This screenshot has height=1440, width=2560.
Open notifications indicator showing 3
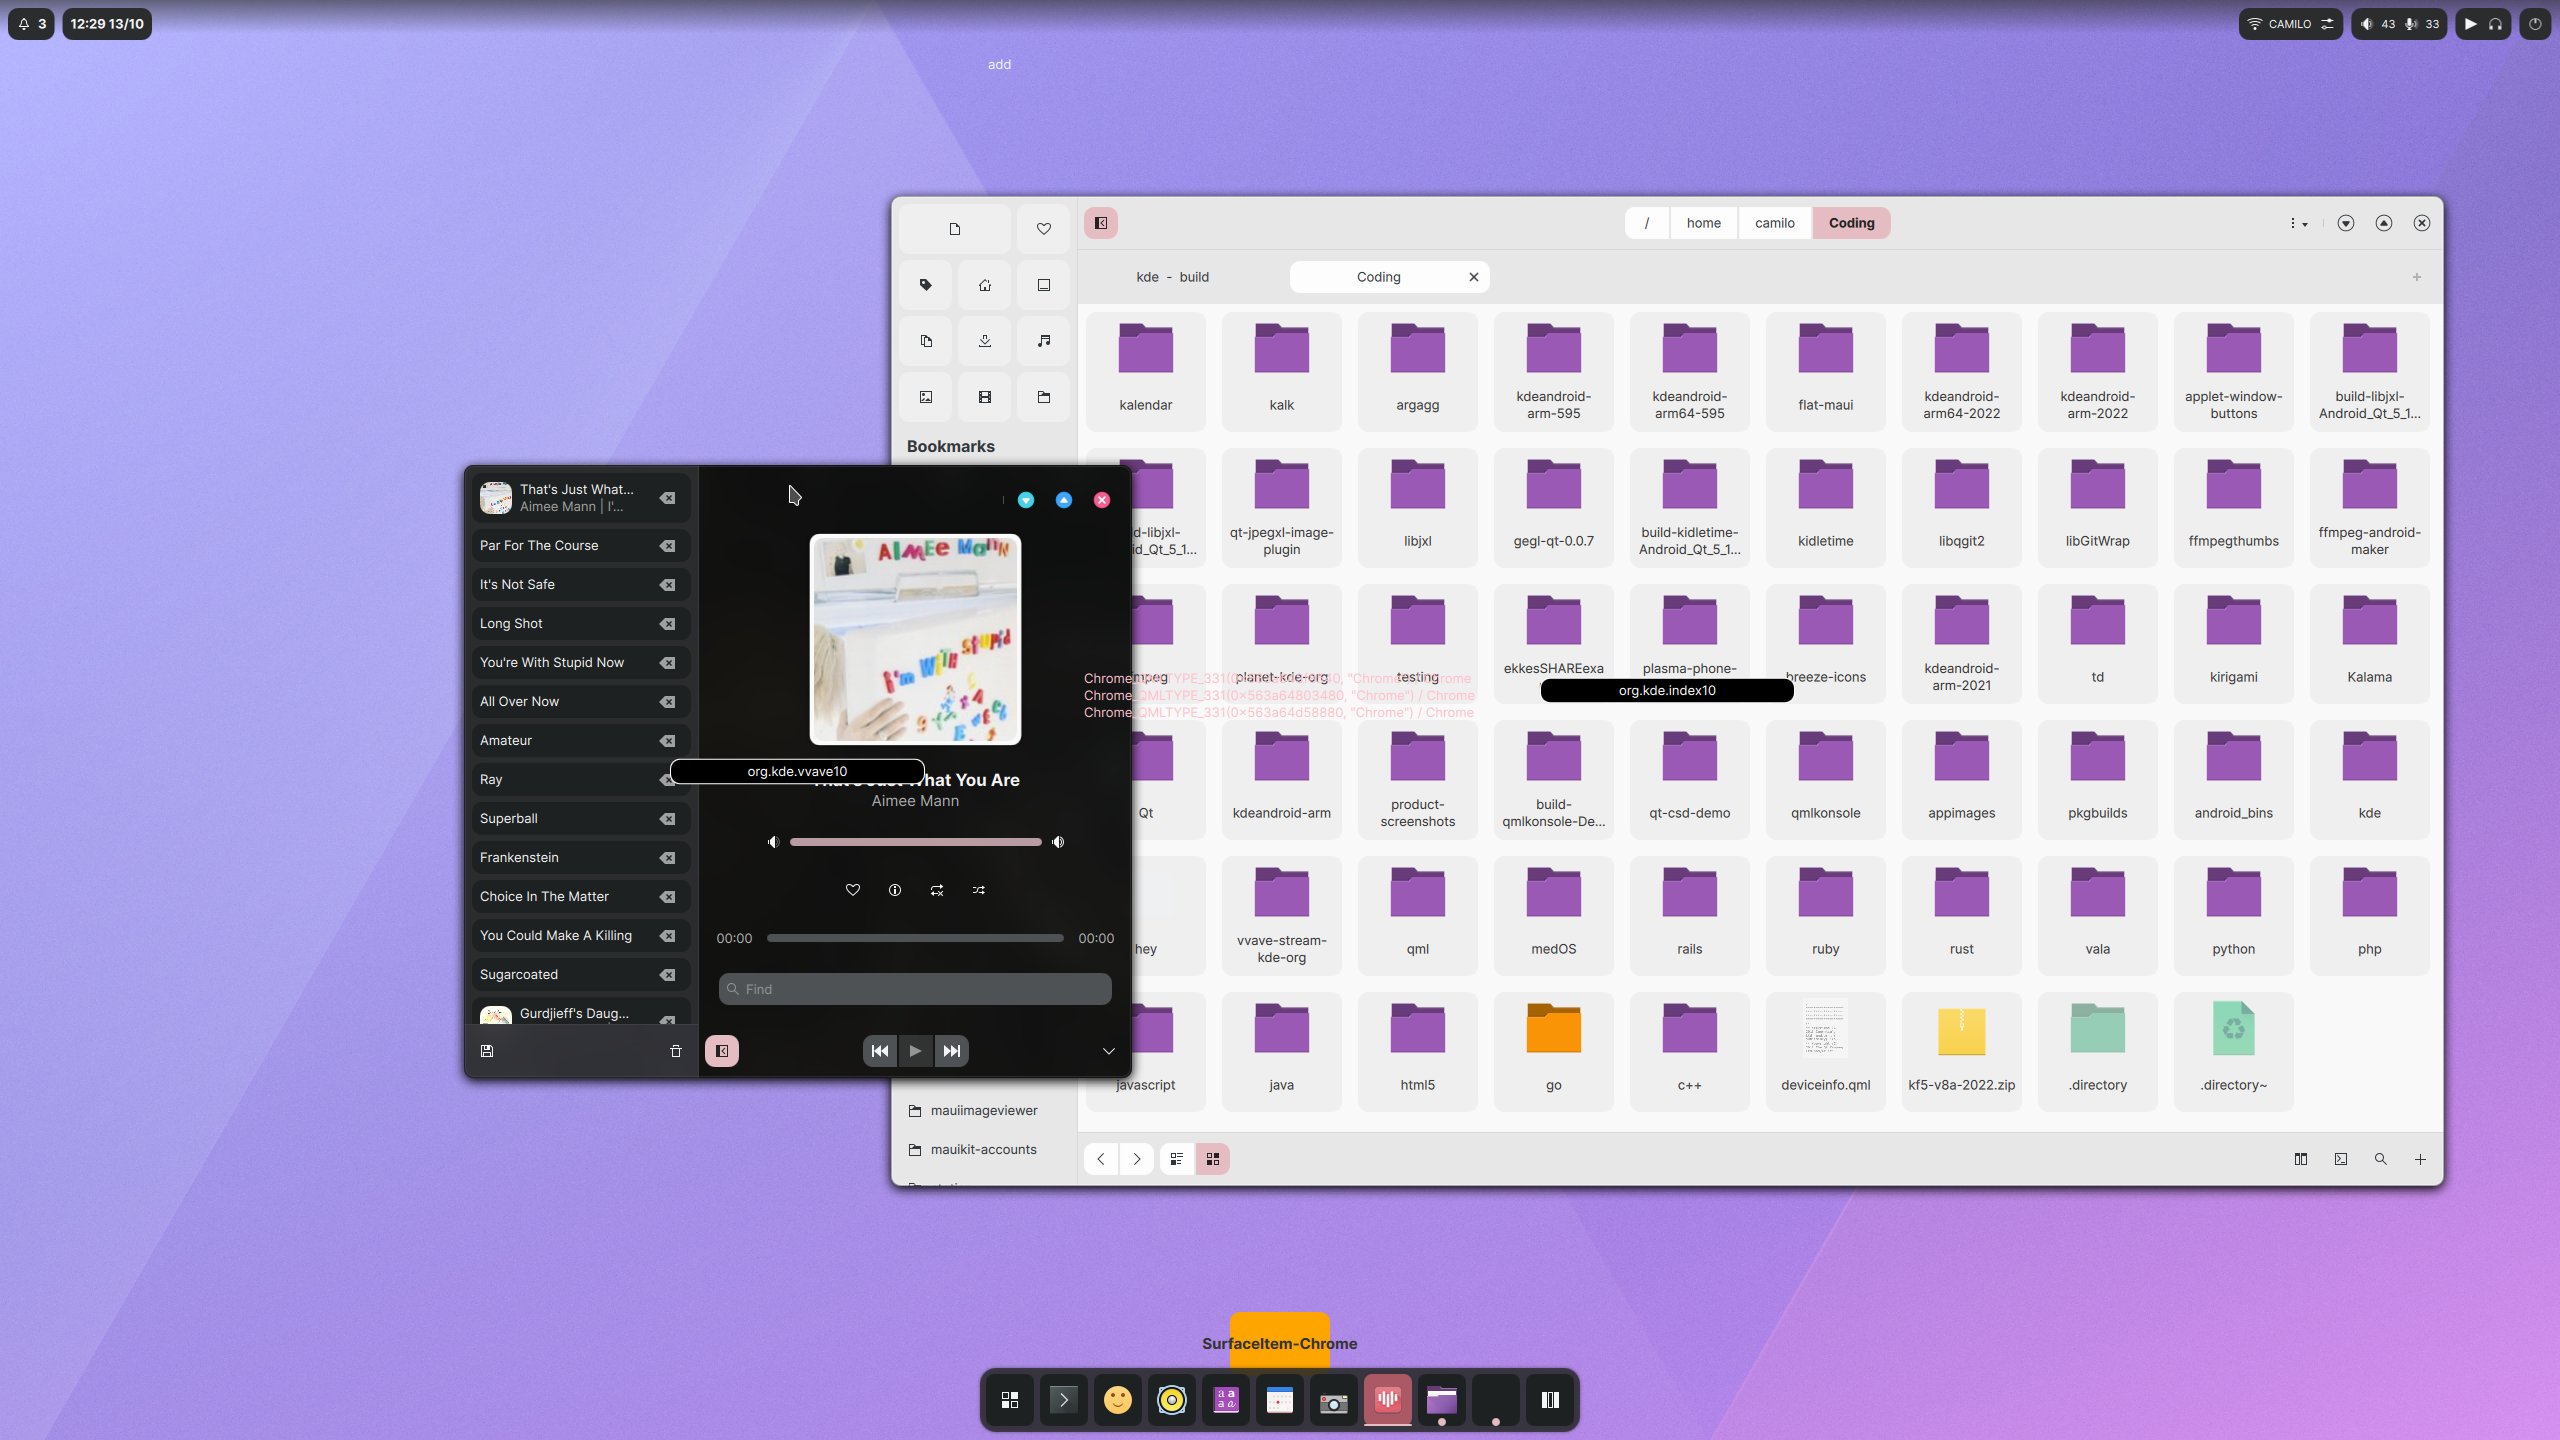pos(32,24)
